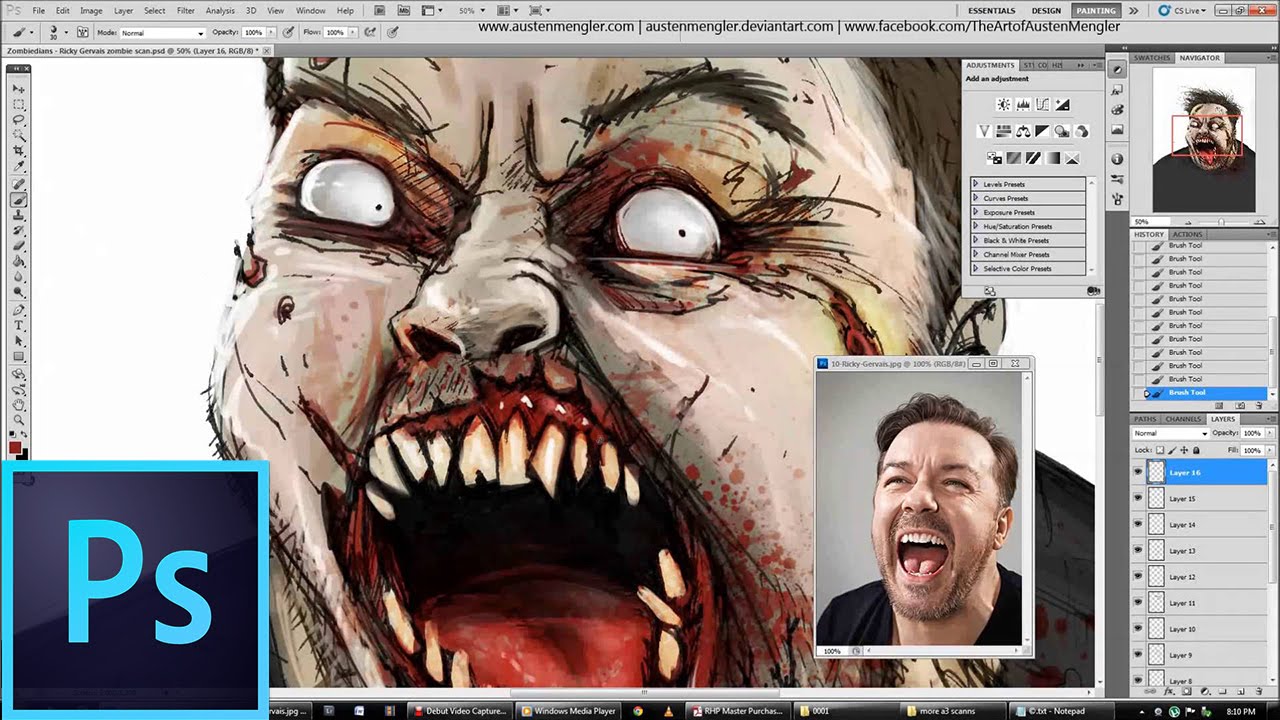The width and height of the screenshot is (1280, 720).
Task: Open the Info panel icon
Action: tap(1117, 159)
